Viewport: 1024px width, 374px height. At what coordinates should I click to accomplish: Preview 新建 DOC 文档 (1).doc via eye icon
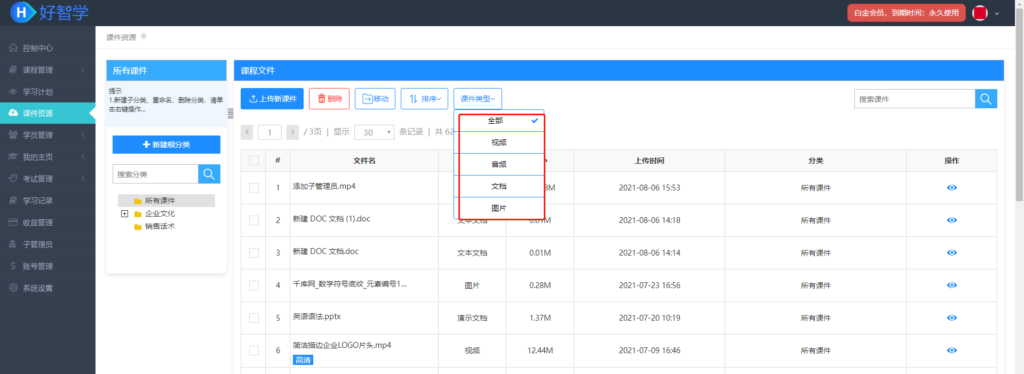pos(952,220)
